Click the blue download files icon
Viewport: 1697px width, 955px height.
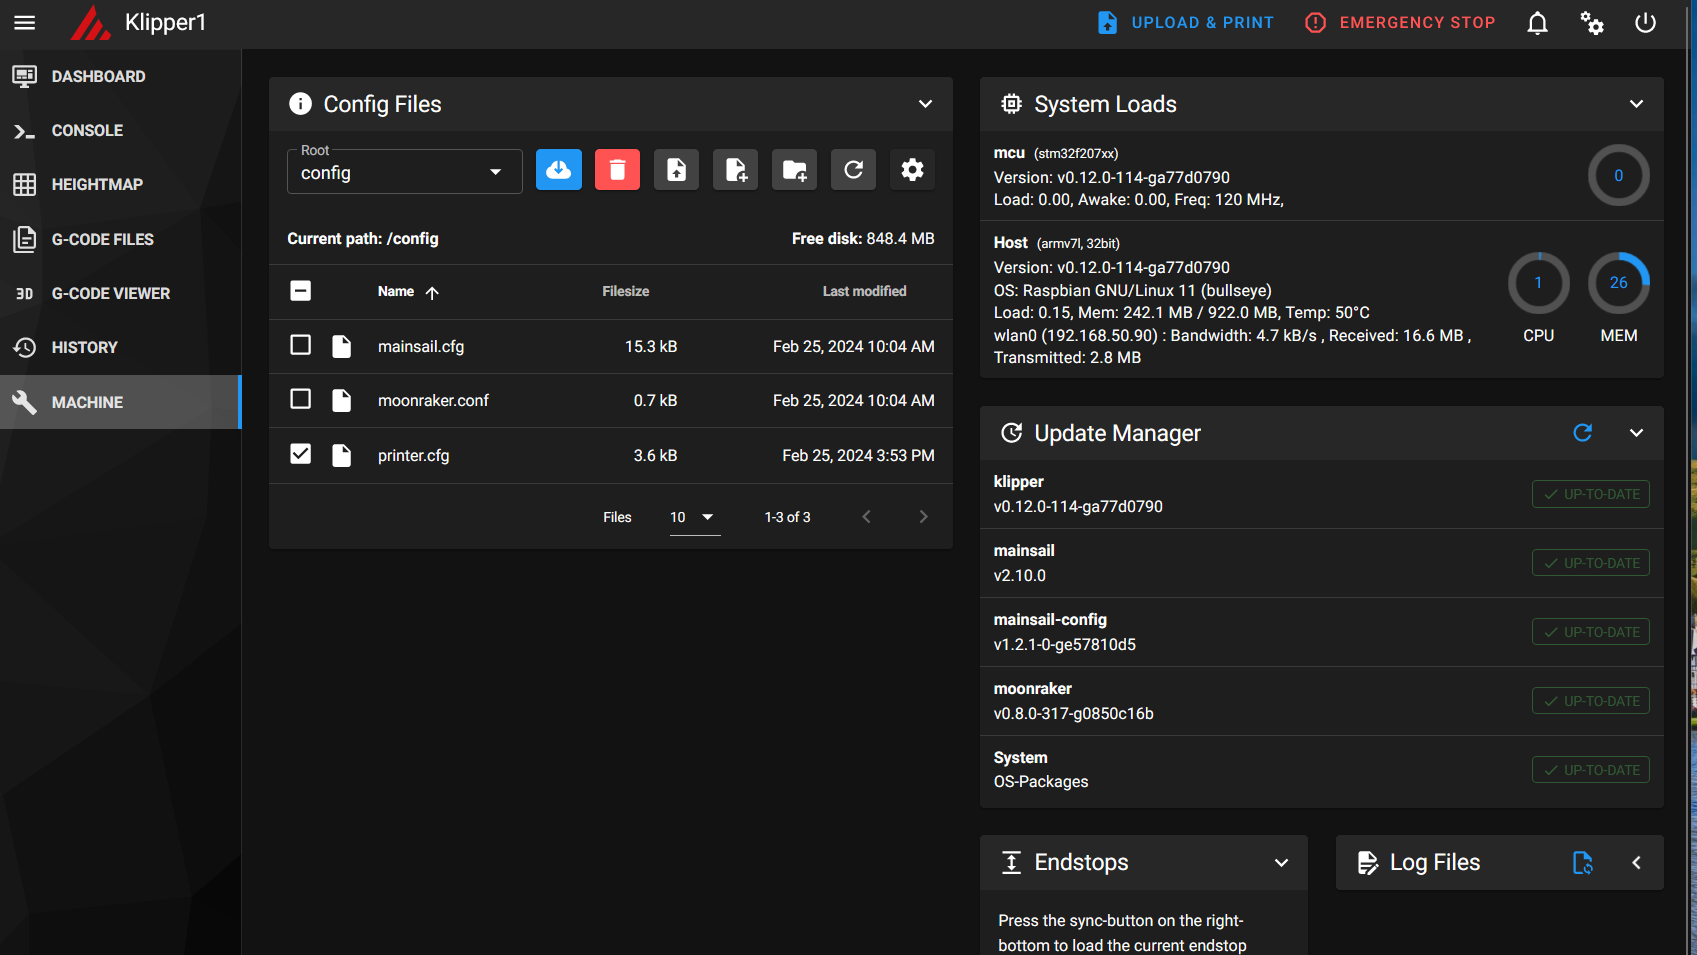click(x=558, y=170)
